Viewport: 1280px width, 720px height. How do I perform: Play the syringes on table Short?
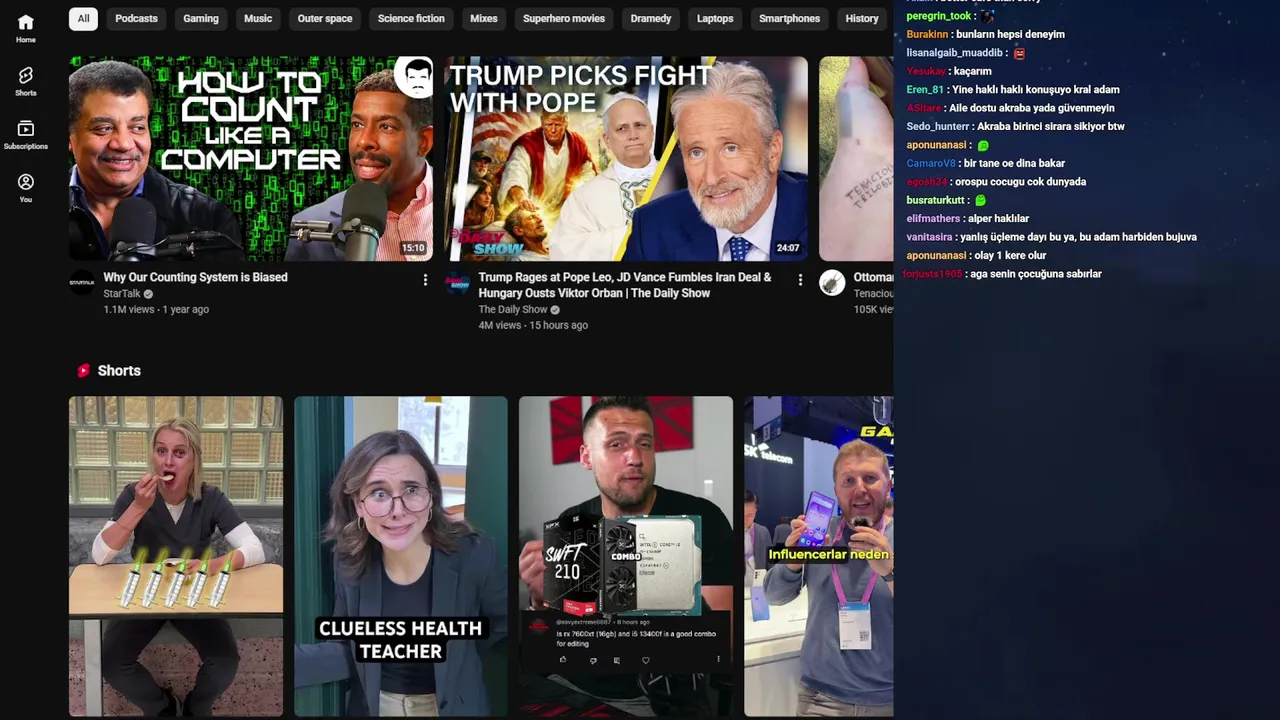tap(176, 556)
